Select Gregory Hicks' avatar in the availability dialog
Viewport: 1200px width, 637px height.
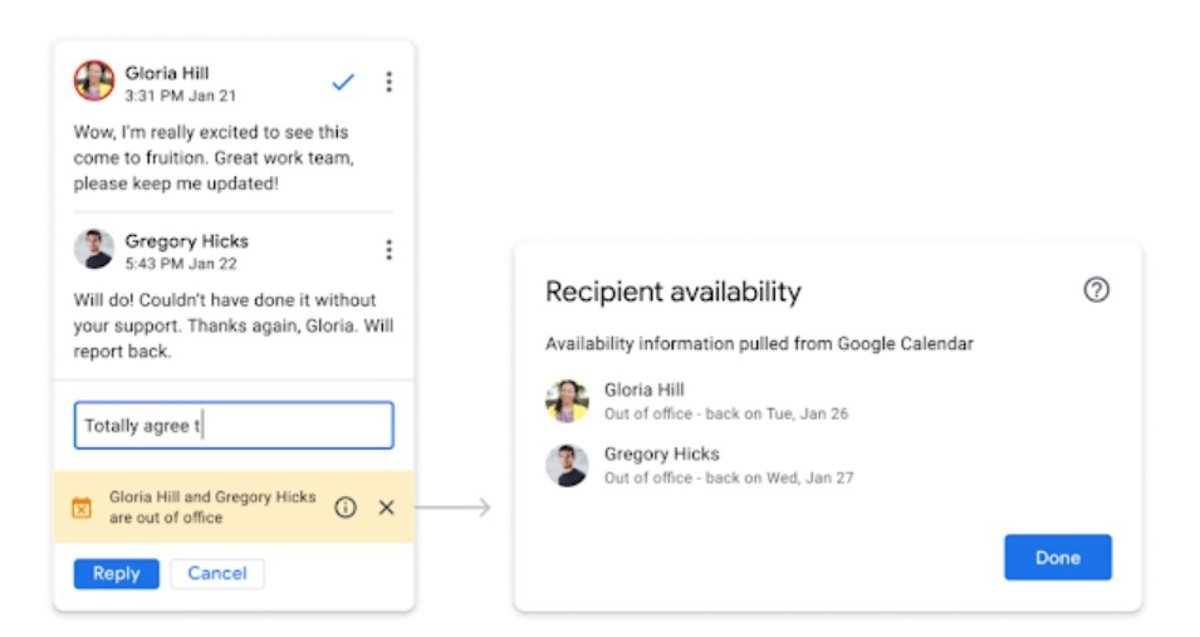[x=567, y=465]
